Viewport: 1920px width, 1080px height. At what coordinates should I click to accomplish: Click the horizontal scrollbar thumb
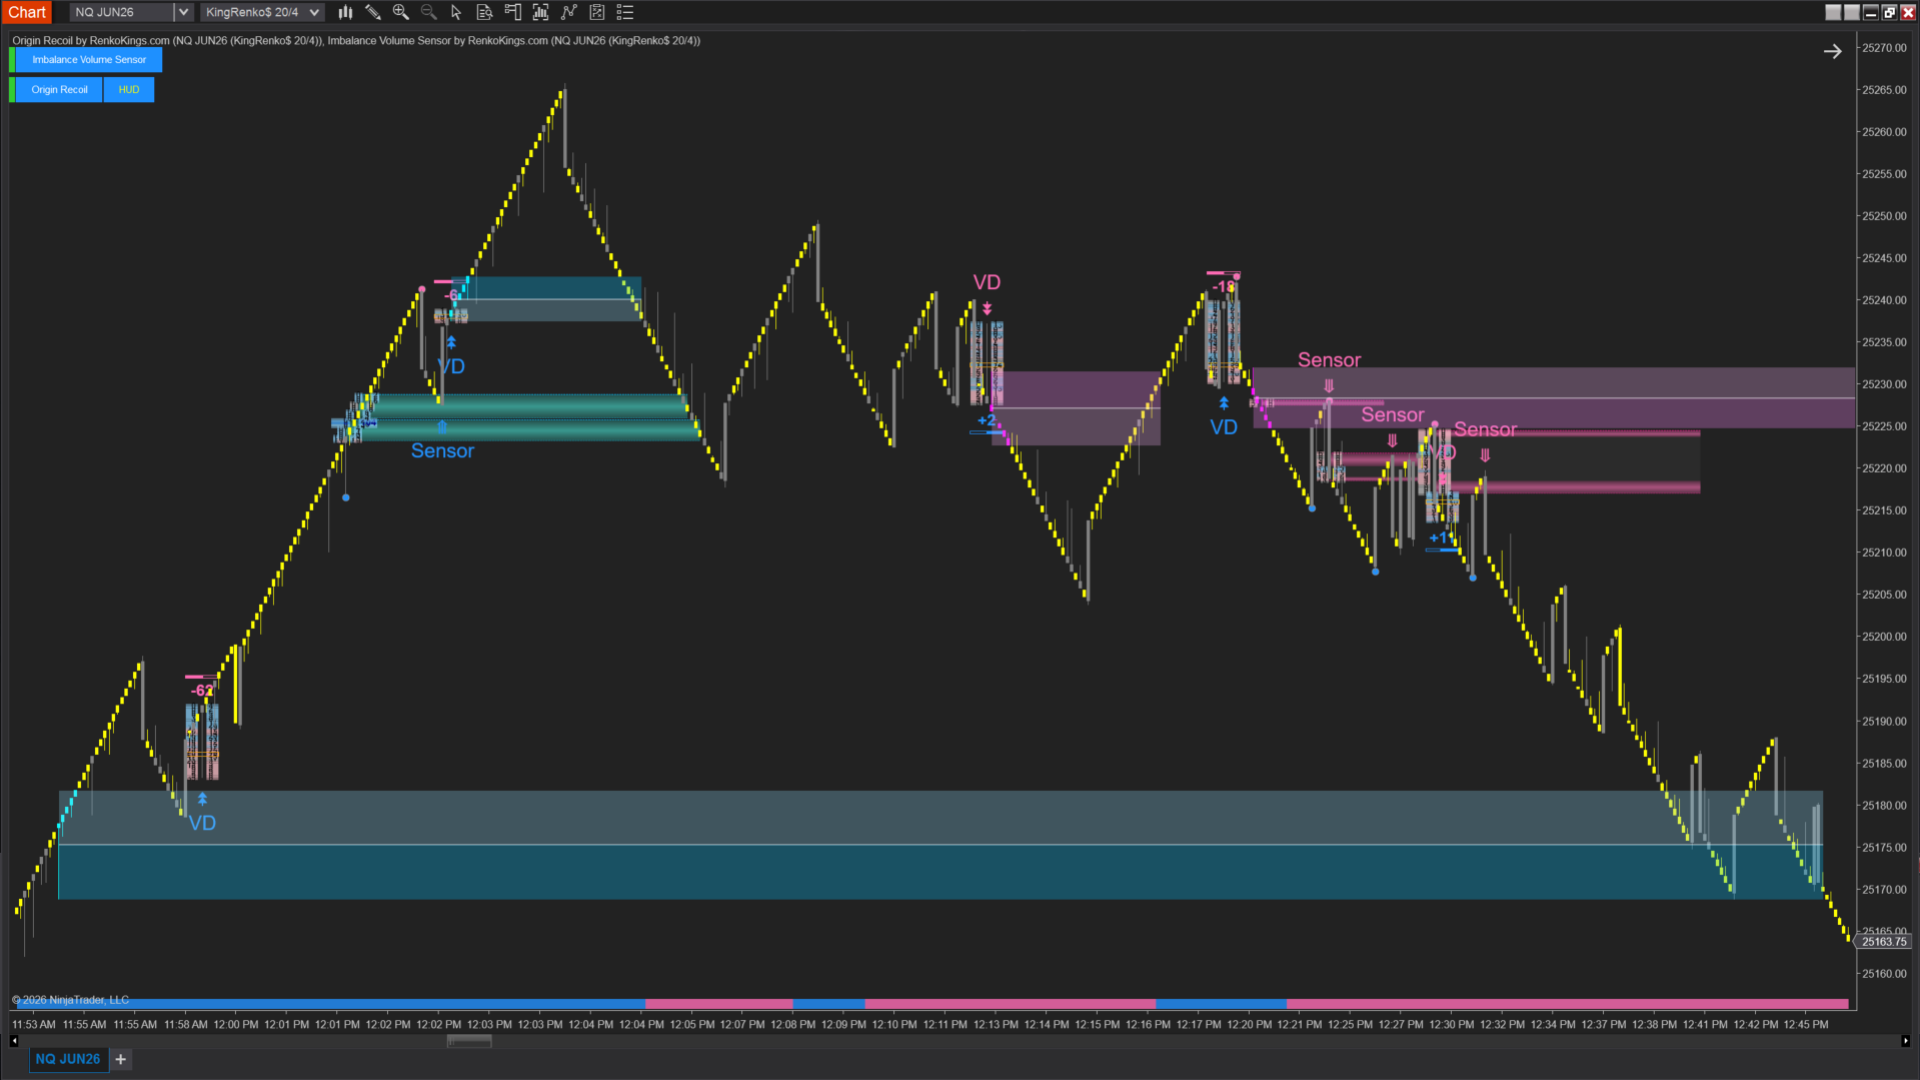tap(469, 1041)
